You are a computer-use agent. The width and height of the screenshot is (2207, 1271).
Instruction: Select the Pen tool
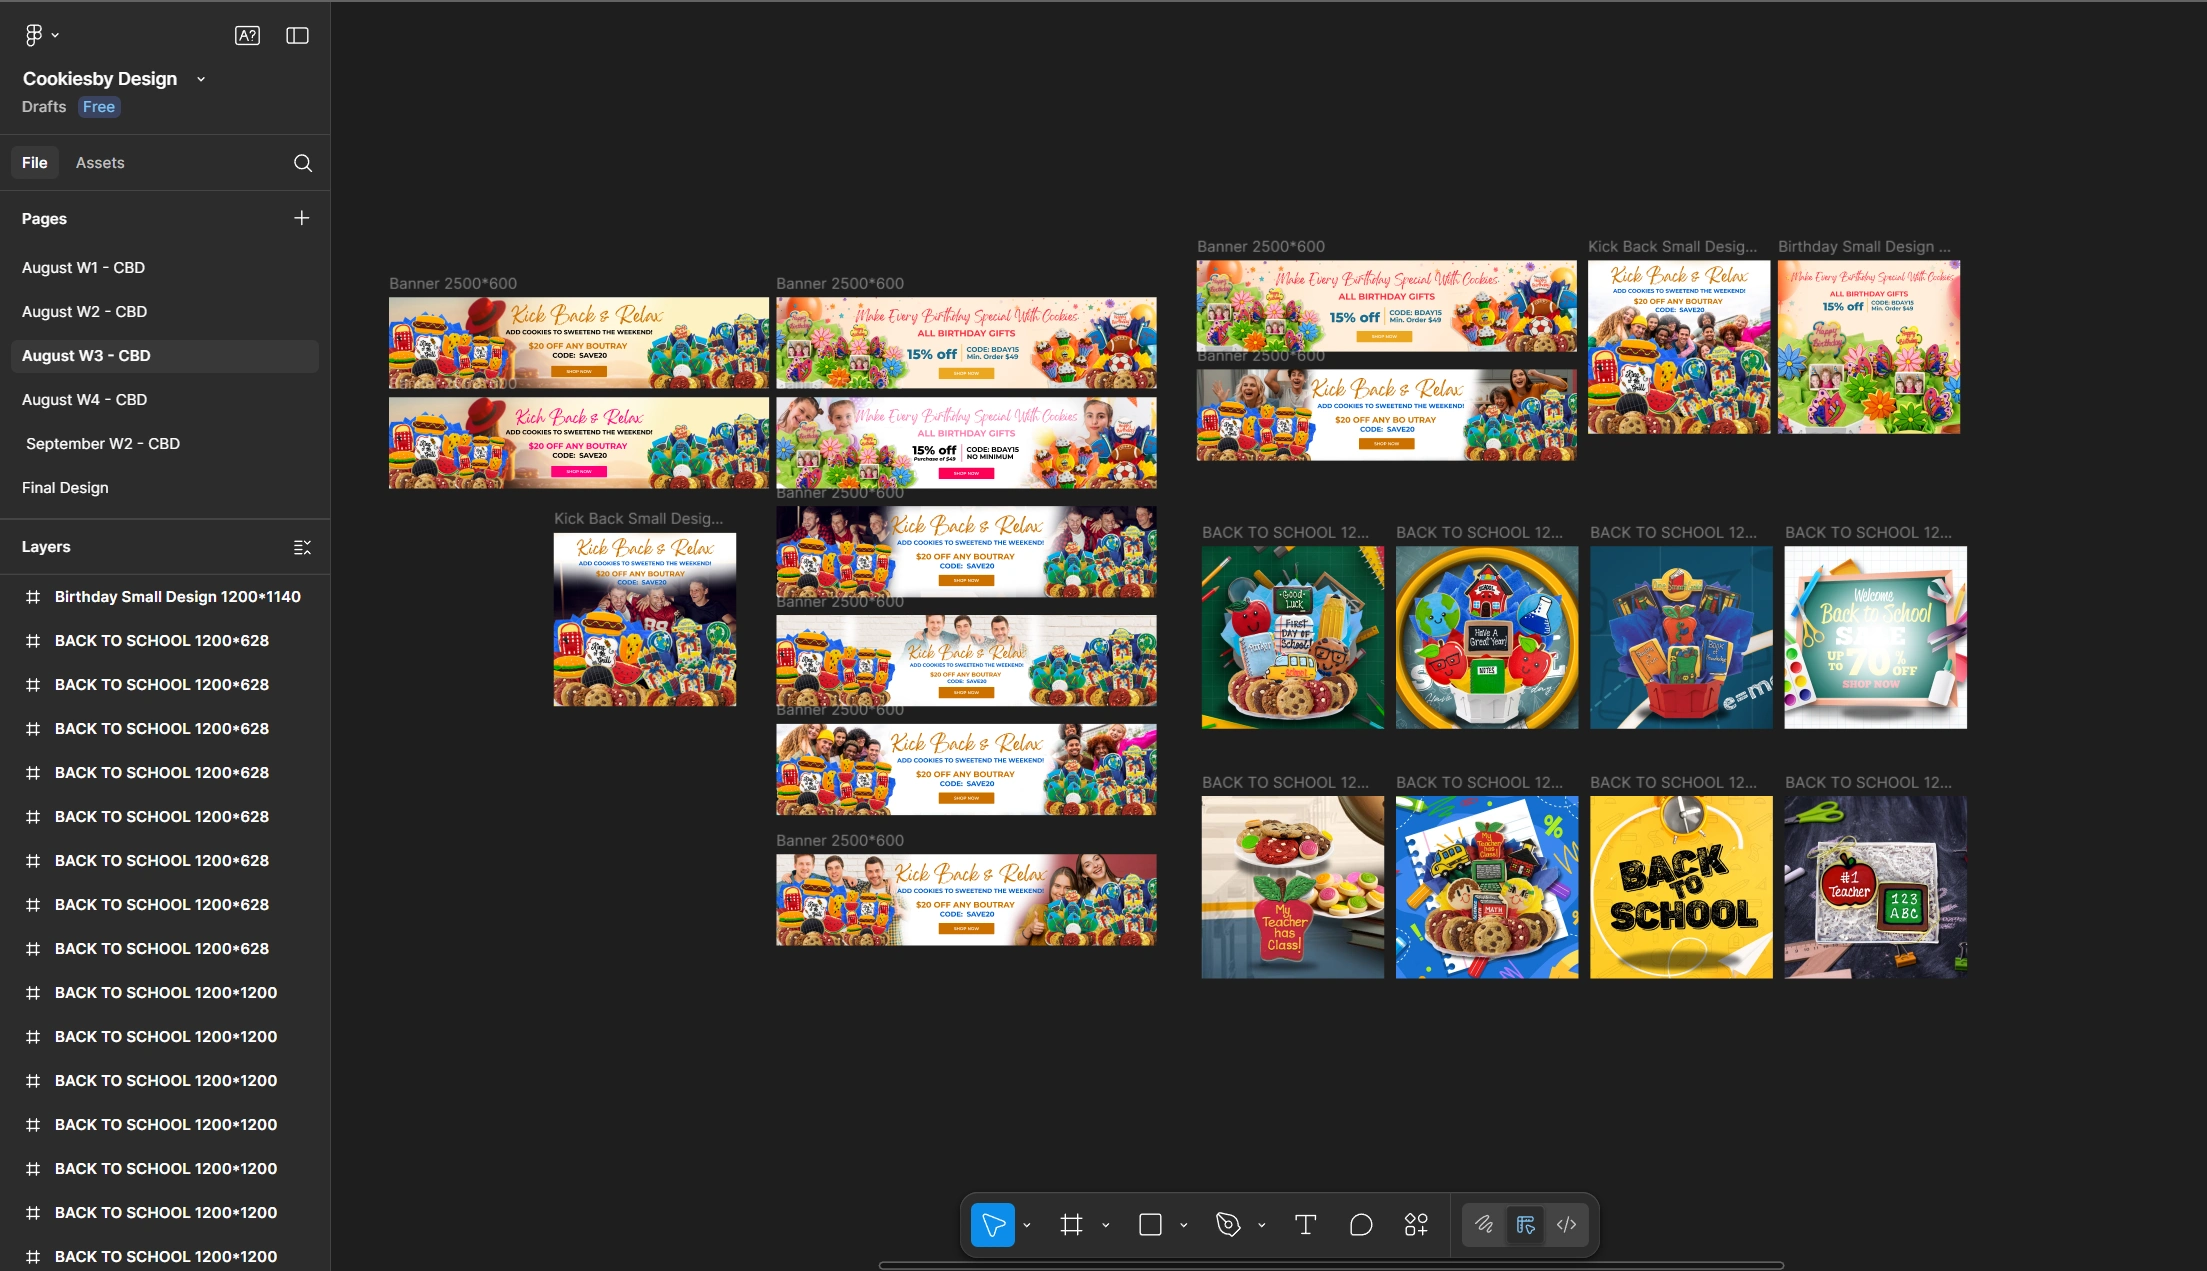(1228, 1224)
